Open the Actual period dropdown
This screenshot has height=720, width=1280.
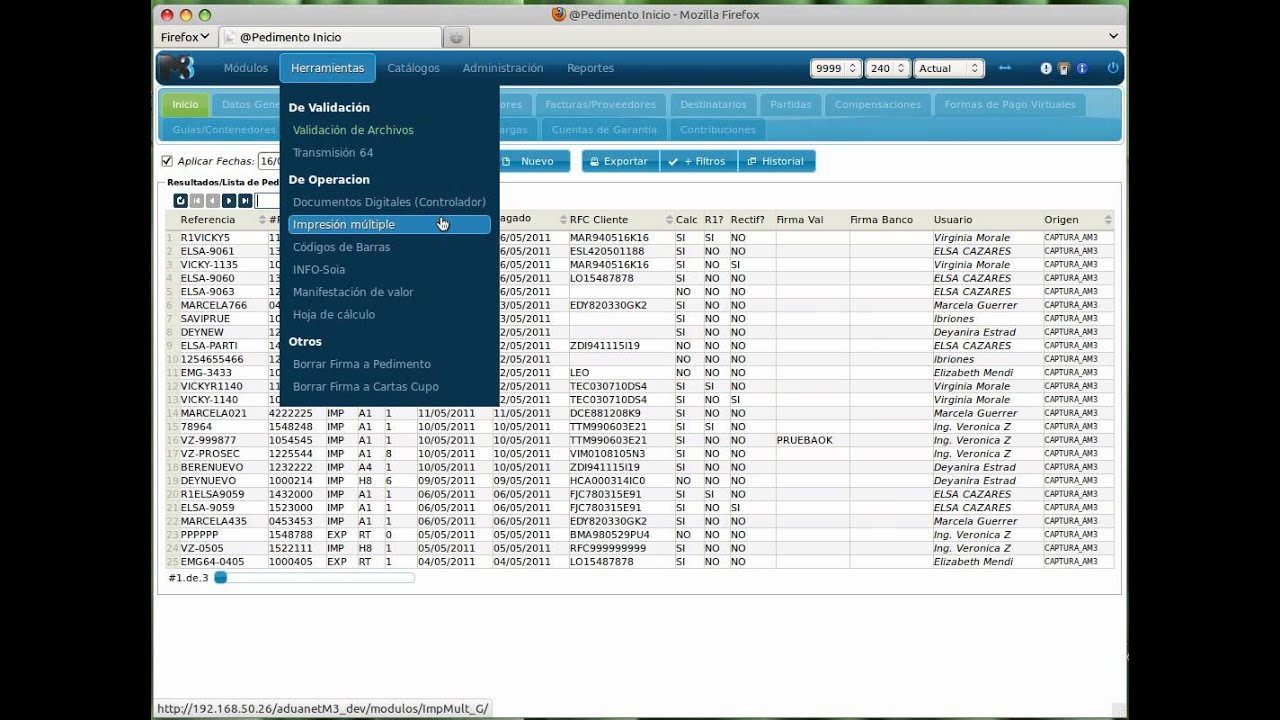click(949, 68)
